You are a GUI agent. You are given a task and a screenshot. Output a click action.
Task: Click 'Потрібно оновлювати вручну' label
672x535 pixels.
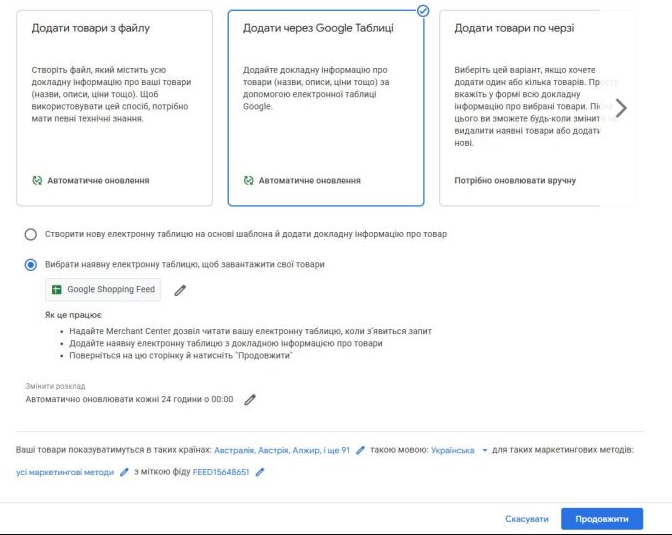[515, 180]
